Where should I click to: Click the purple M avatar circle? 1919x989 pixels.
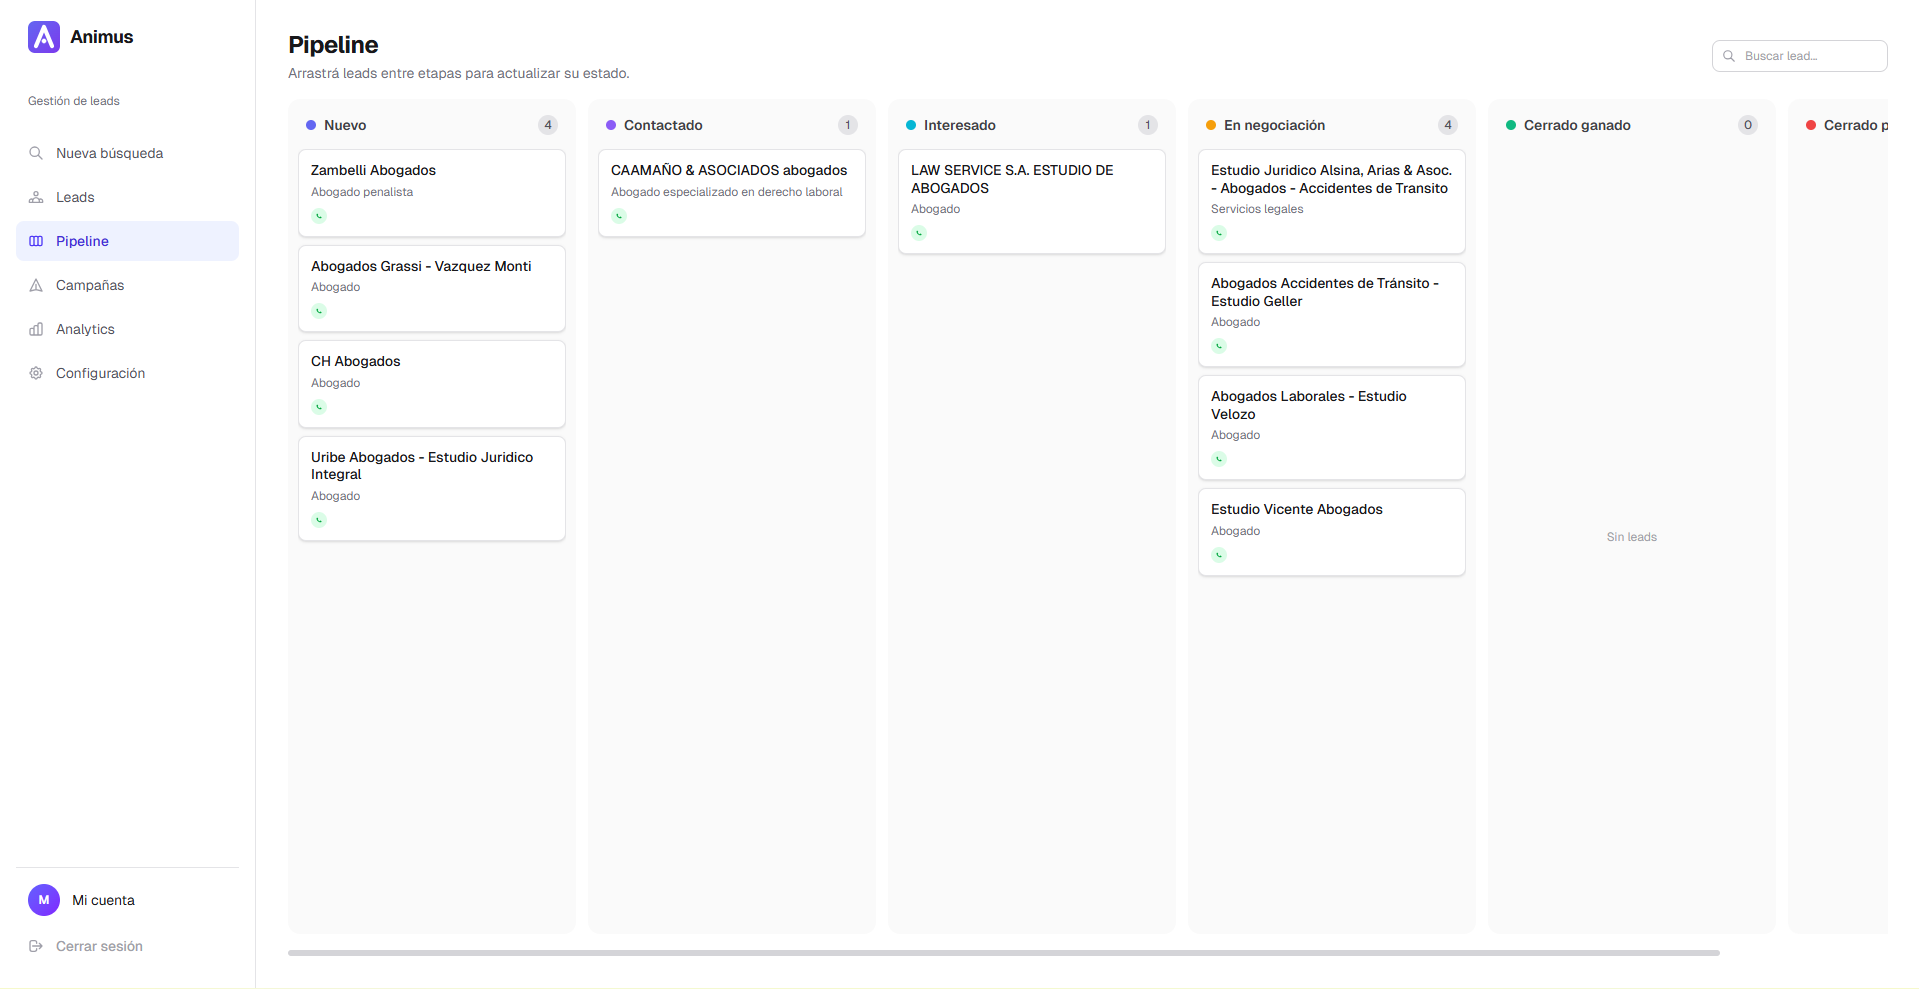(x=44, y=900)
